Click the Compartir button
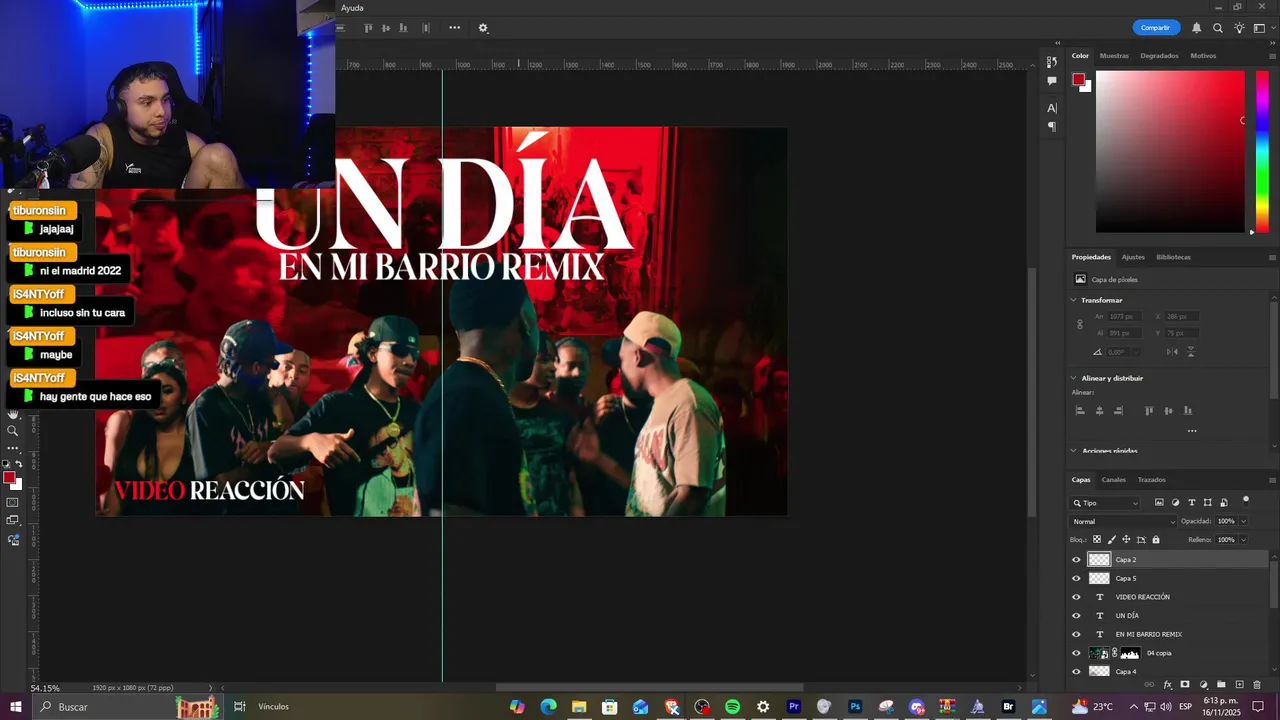Image resolution: width=1280 pixels, height=720 pixels. click(x=1155, y=28)
